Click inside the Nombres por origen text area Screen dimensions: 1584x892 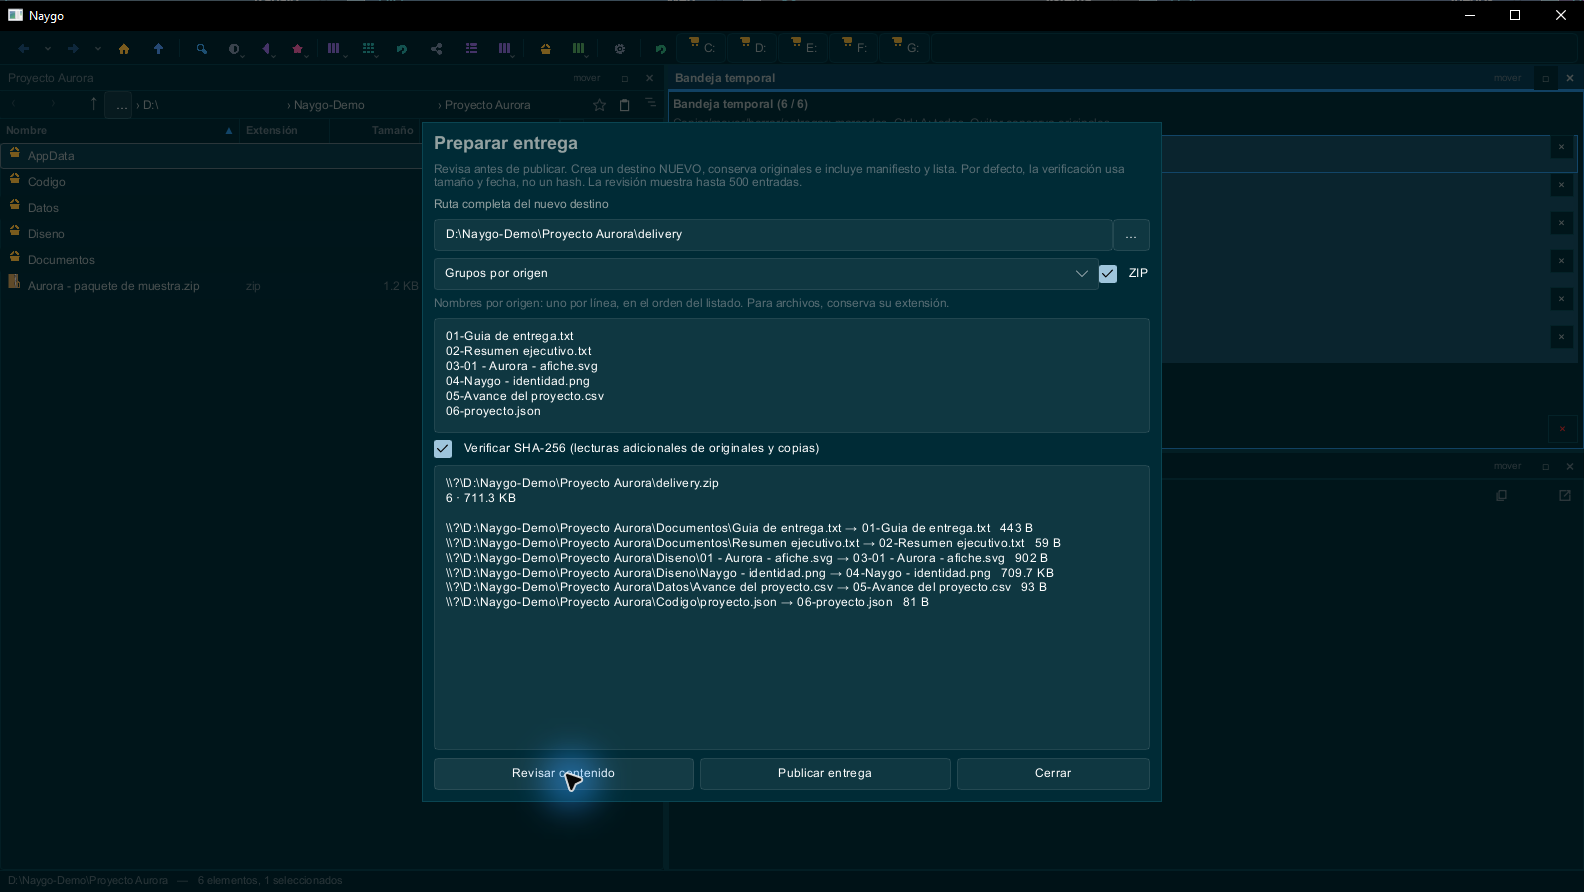click(x=791, y=375)
